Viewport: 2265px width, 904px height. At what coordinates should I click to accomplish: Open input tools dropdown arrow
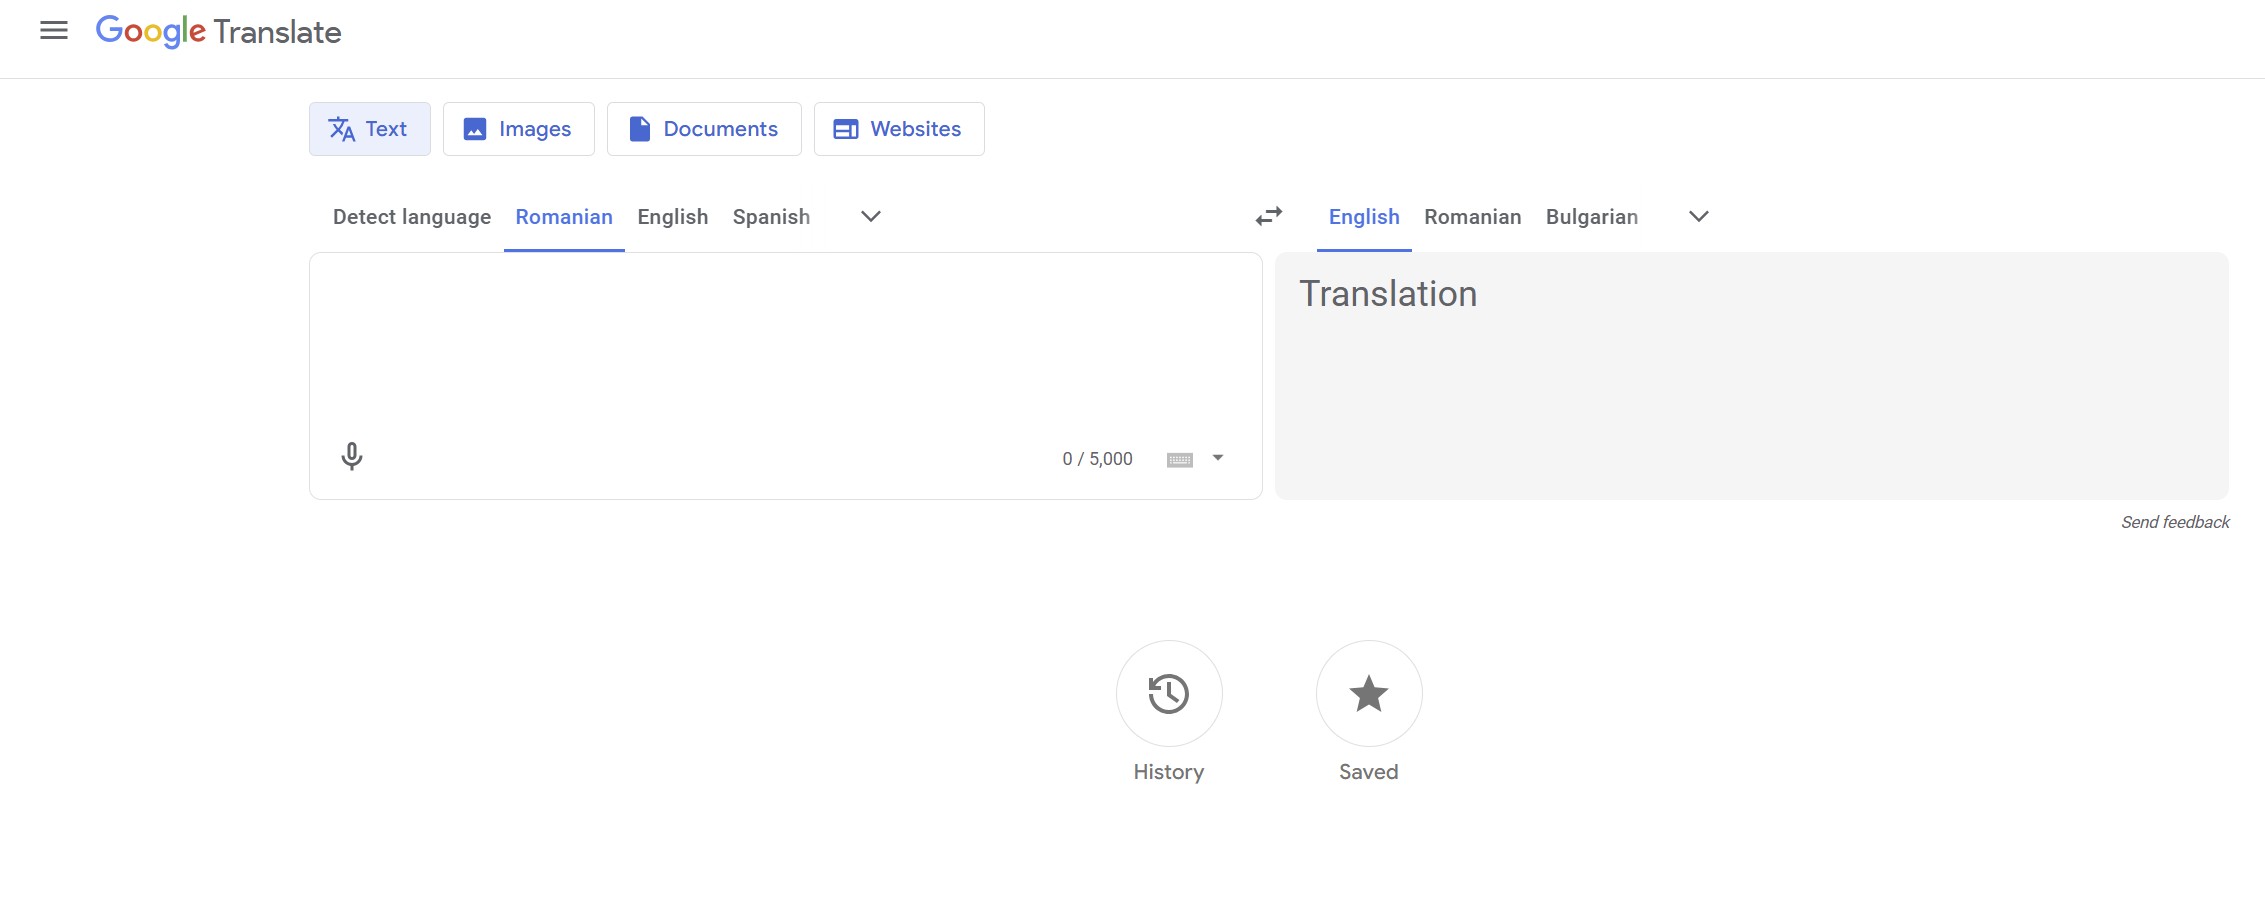(x=1218, y=458)
